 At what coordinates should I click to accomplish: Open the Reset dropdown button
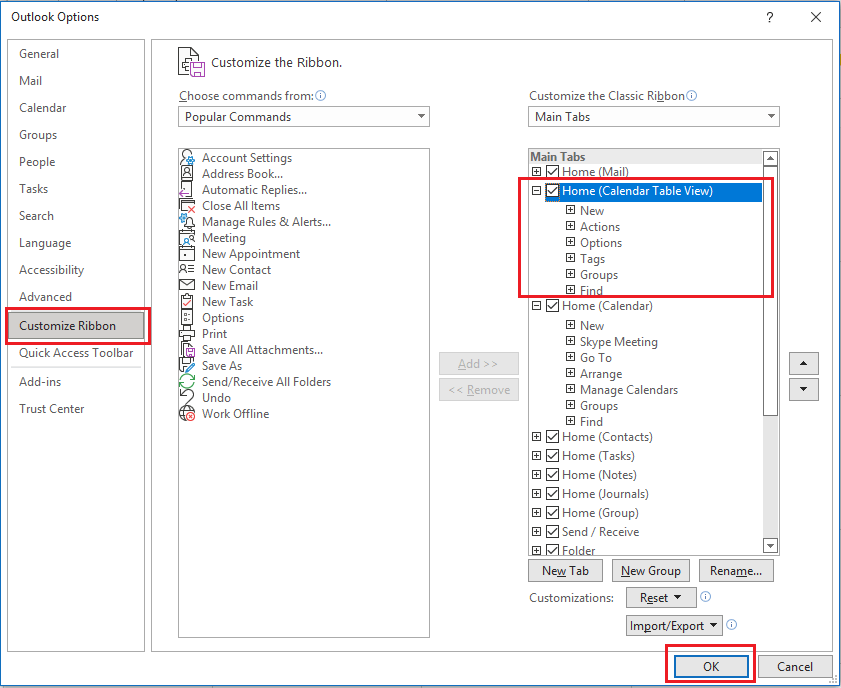click(x=661, y=597)
